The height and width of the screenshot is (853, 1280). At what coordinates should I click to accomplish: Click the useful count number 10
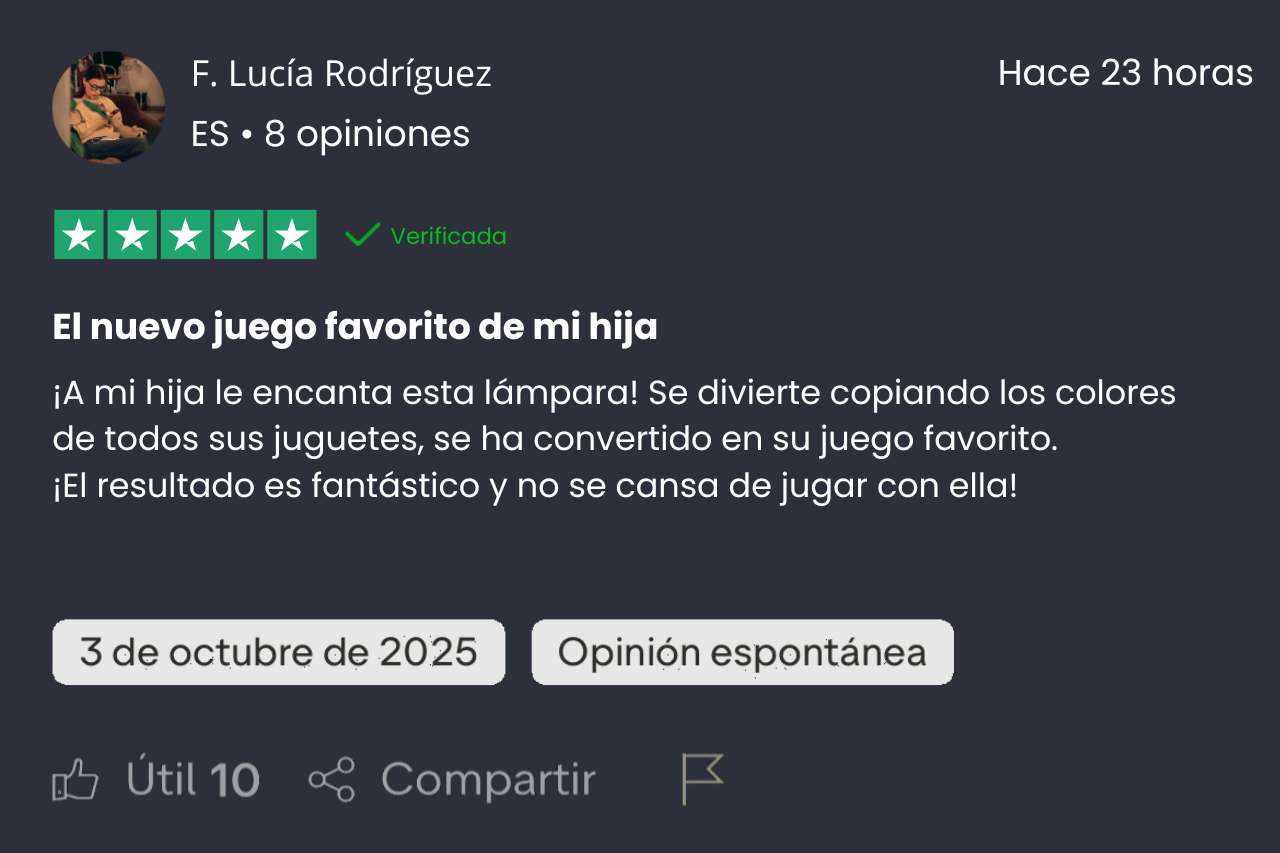(236, 780)
